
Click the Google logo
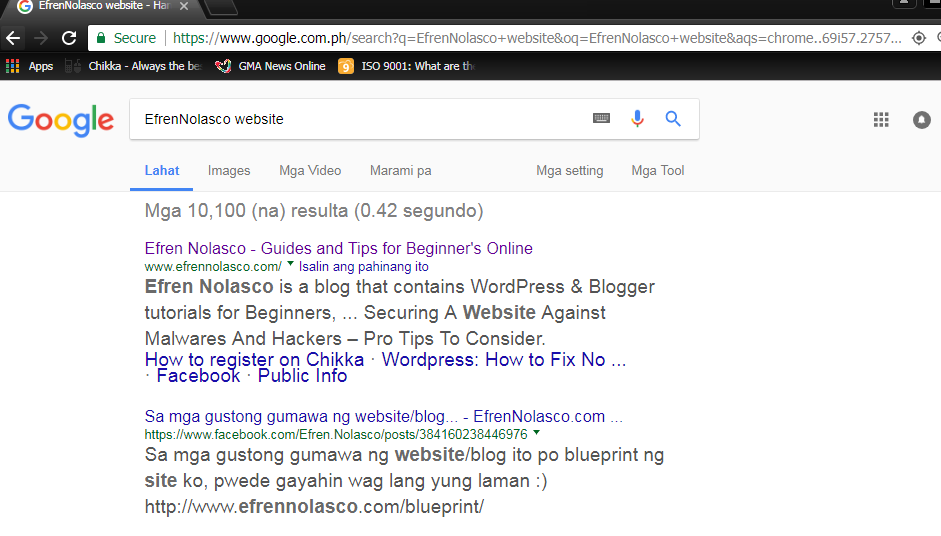61,121
